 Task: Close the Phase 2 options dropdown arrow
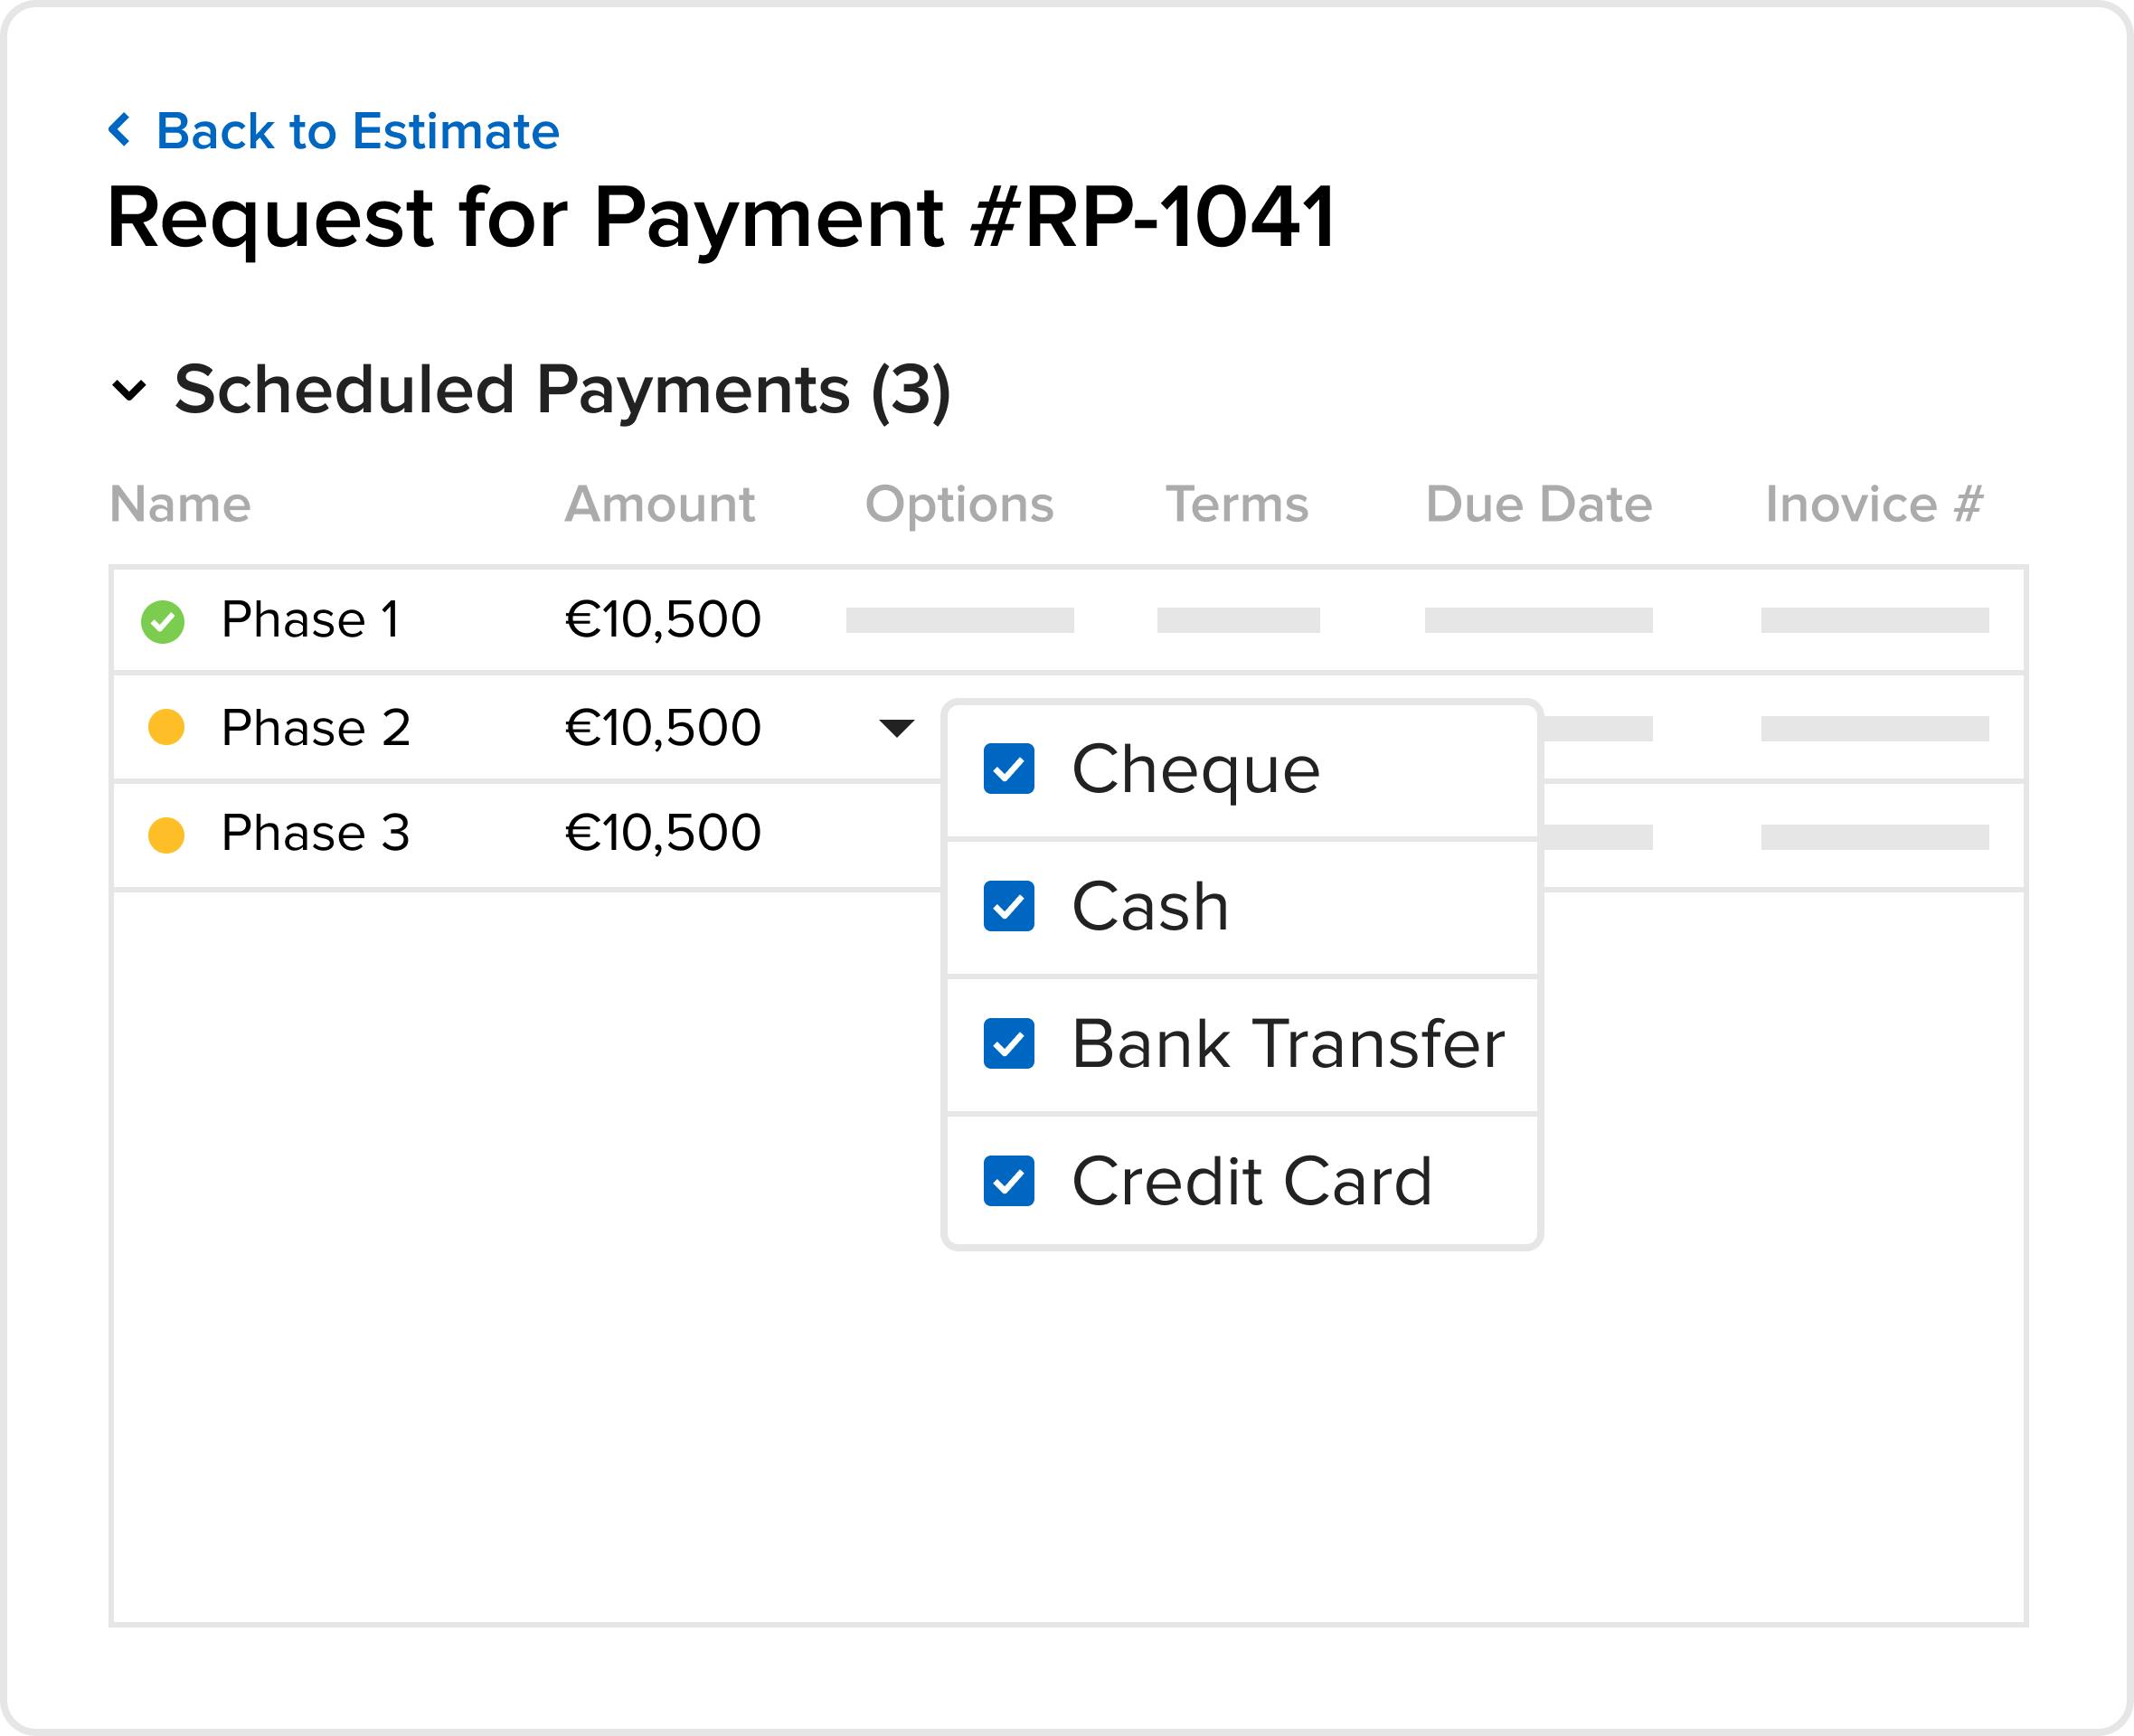[897, 728]
